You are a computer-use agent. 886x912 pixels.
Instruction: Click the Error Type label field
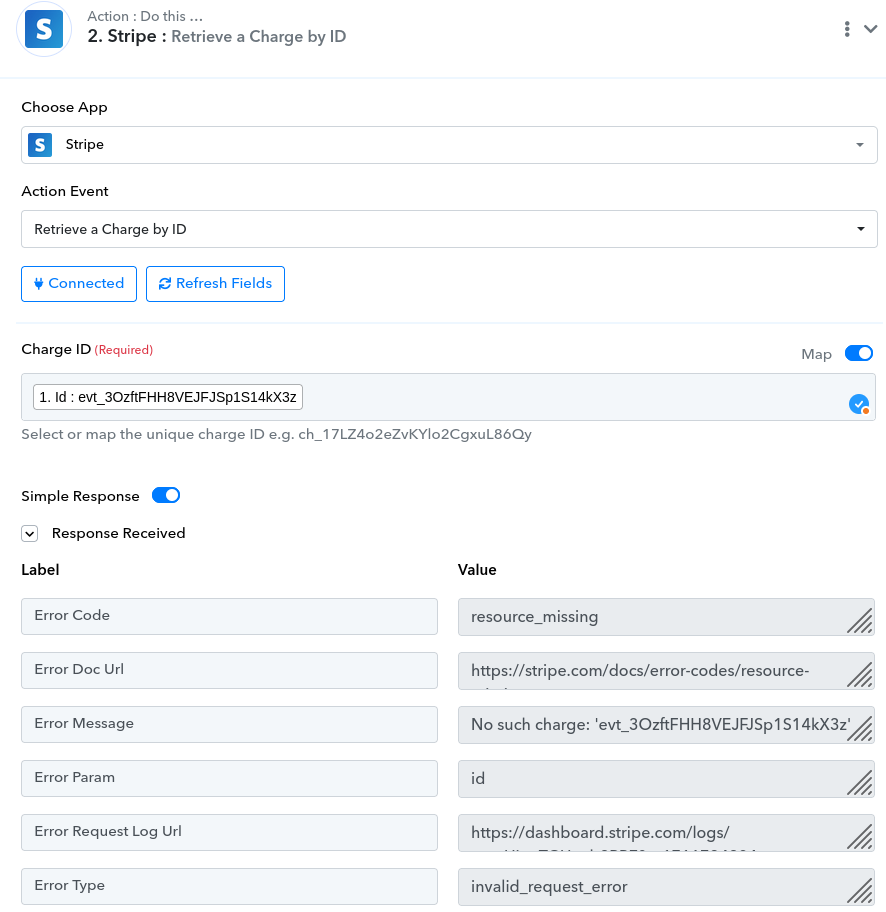point(229,886)
